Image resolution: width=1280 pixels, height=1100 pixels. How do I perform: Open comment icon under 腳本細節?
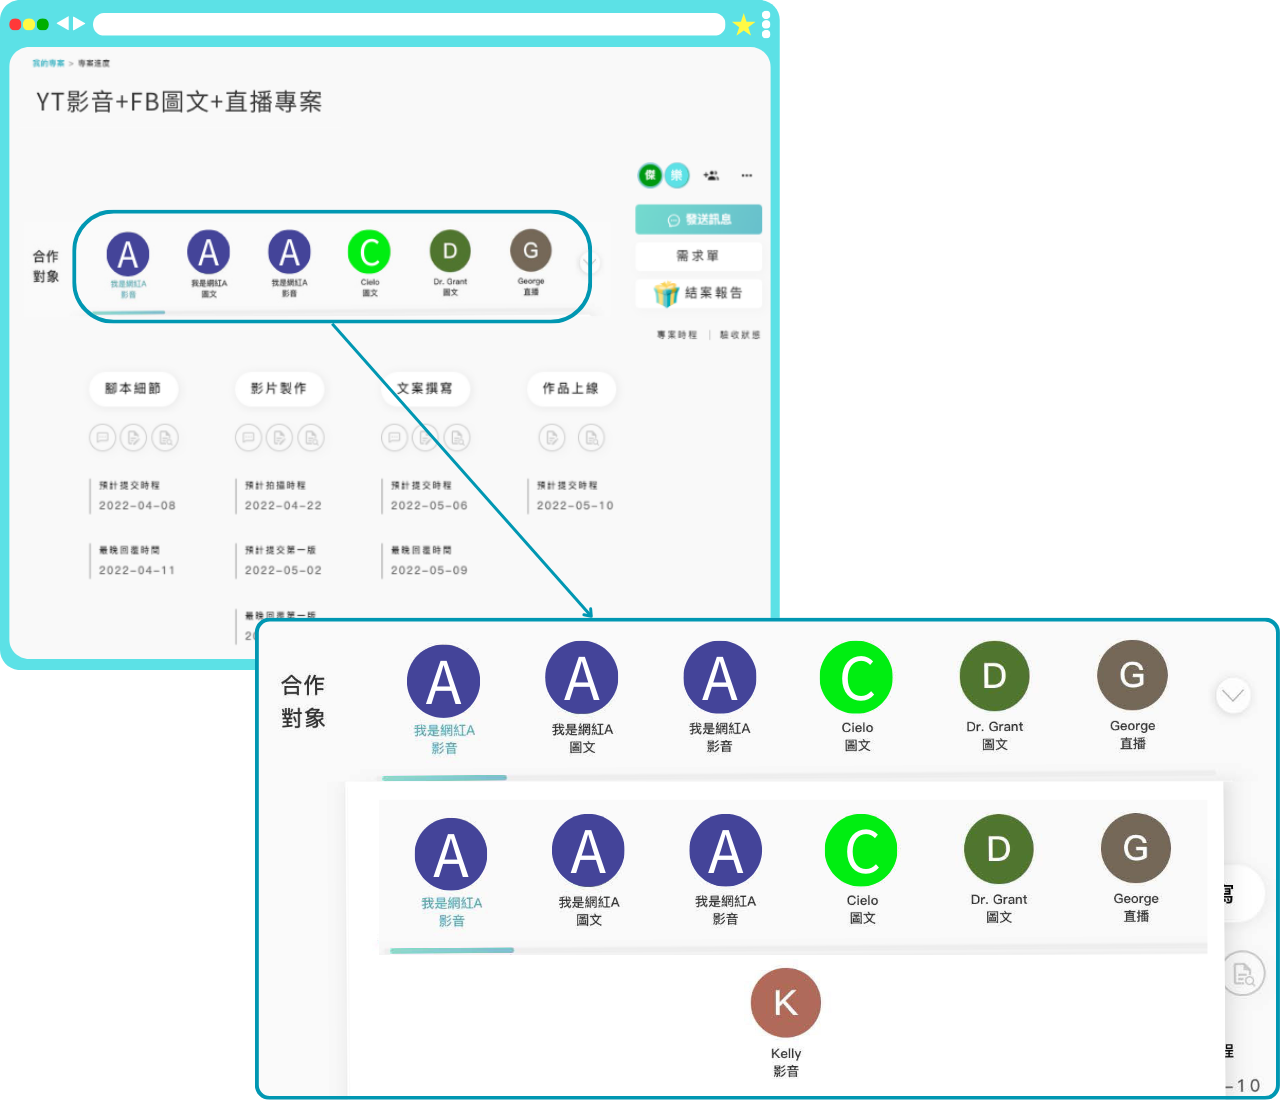click(102, 438)
